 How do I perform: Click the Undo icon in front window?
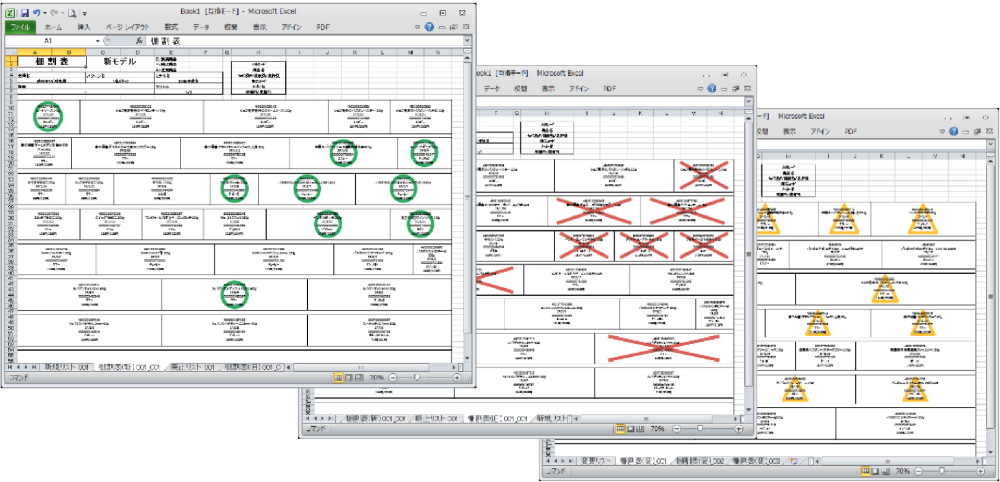point(35,13)
